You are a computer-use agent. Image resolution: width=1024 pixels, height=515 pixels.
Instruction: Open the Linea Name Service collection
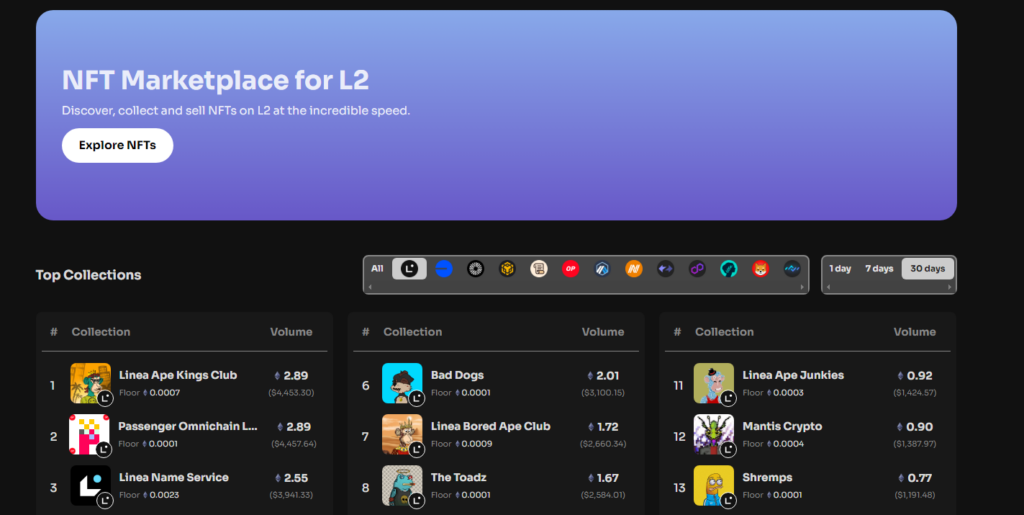[174, 477]
